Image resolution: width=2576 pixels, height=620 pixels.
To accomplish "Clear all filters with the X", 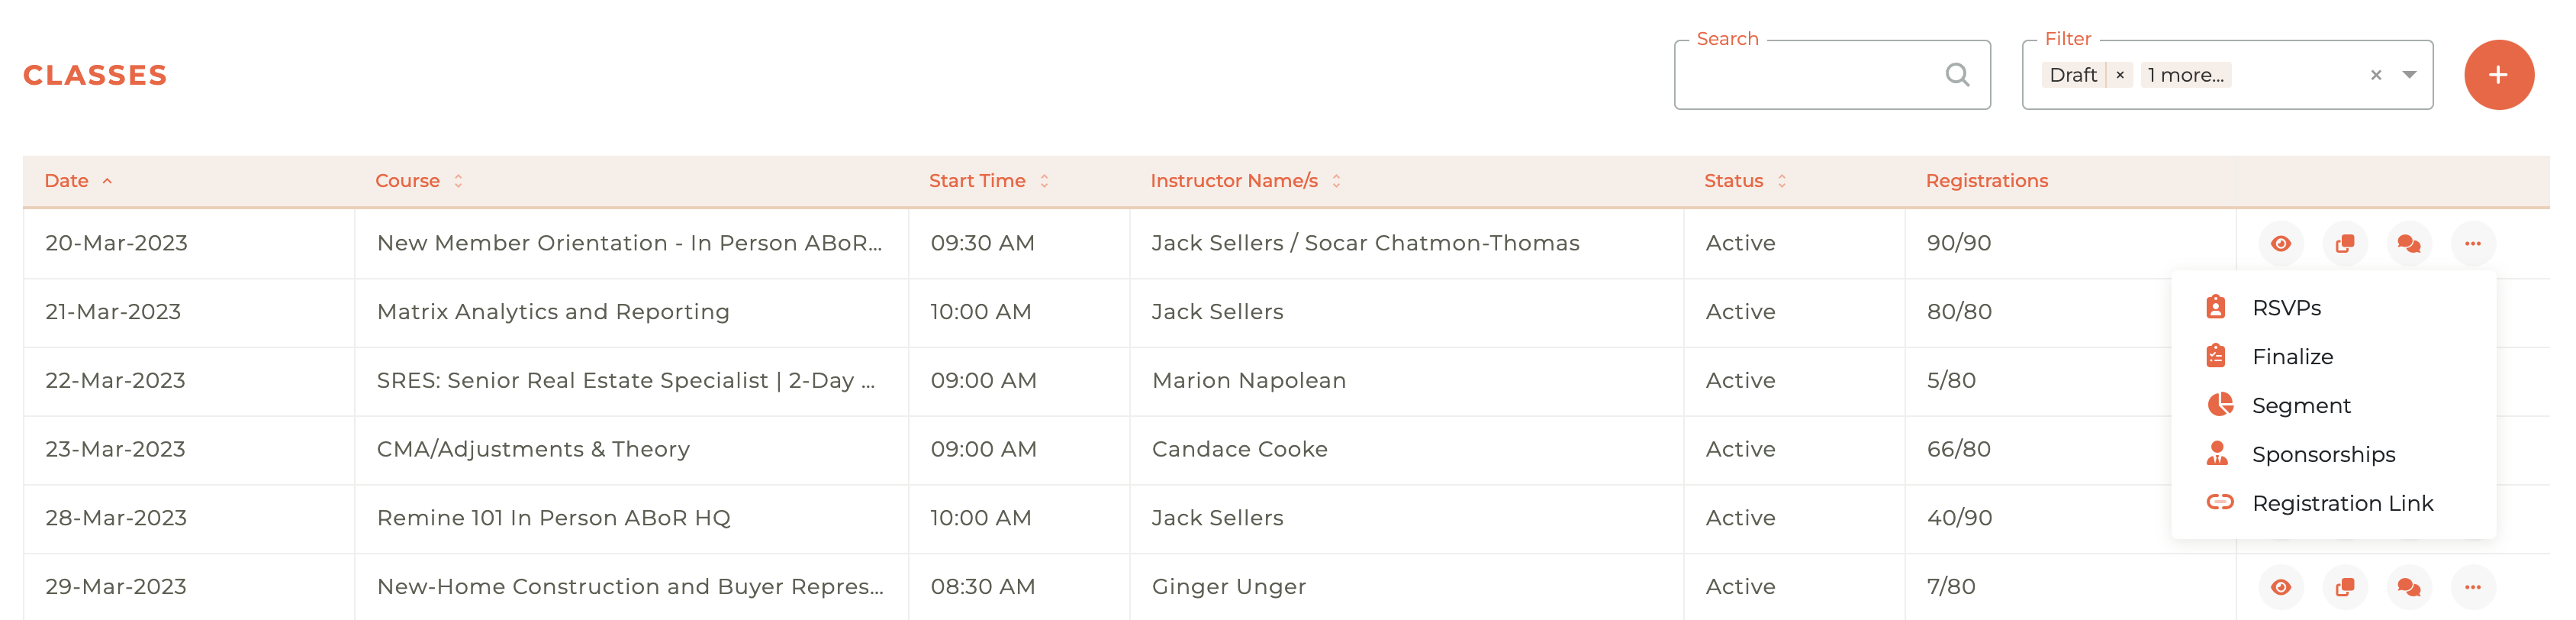I will (x=2376, y=75).
